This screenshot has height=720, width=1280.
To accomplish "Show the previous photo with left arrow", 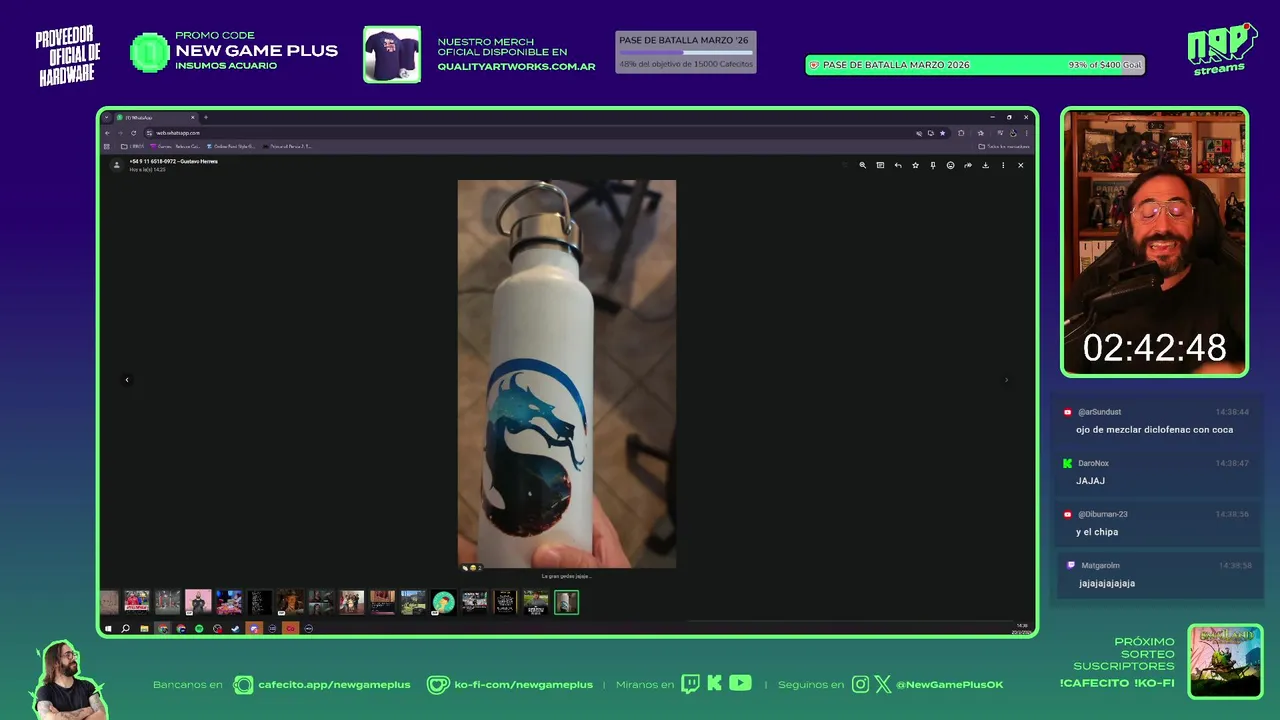I will click(x=127, y=380).
